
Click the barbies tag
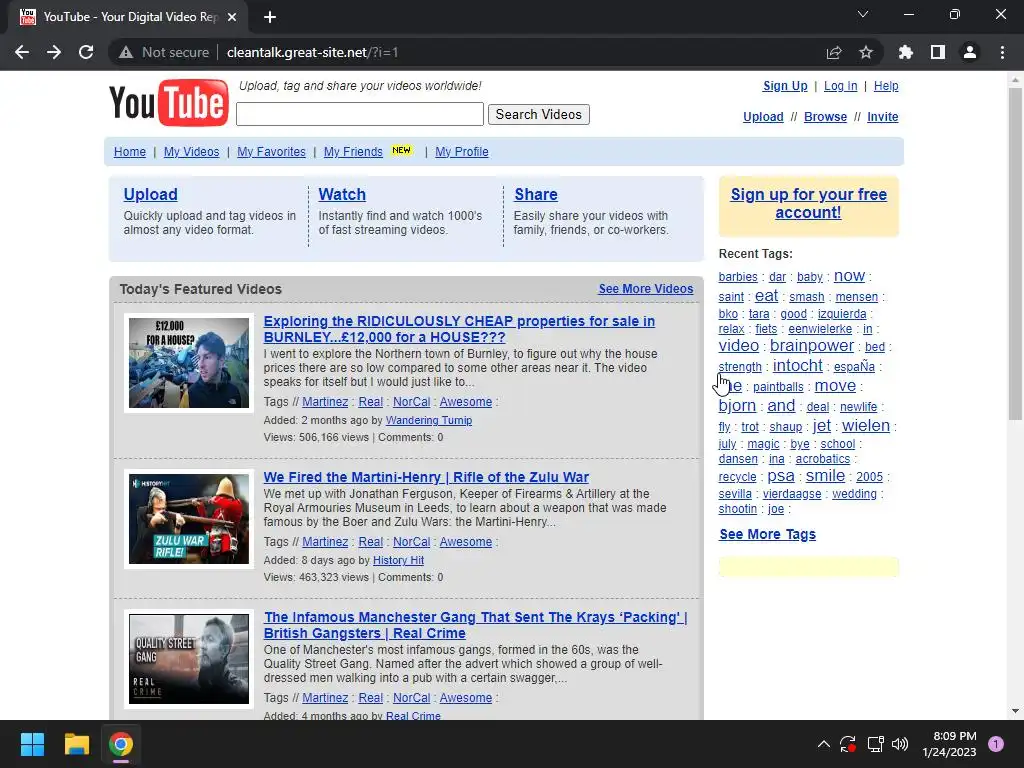[x=738, y=277]
